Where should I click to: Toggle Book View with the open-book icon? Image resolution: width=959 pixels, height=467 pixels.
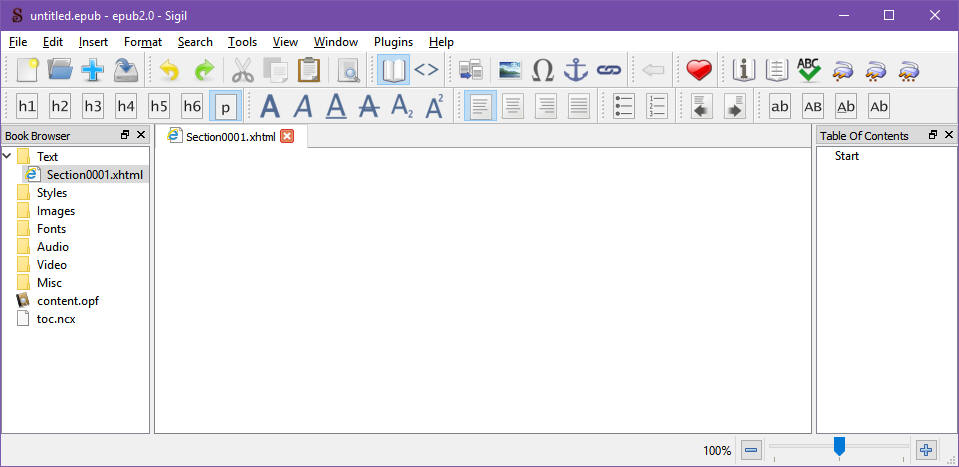point(393,70)
